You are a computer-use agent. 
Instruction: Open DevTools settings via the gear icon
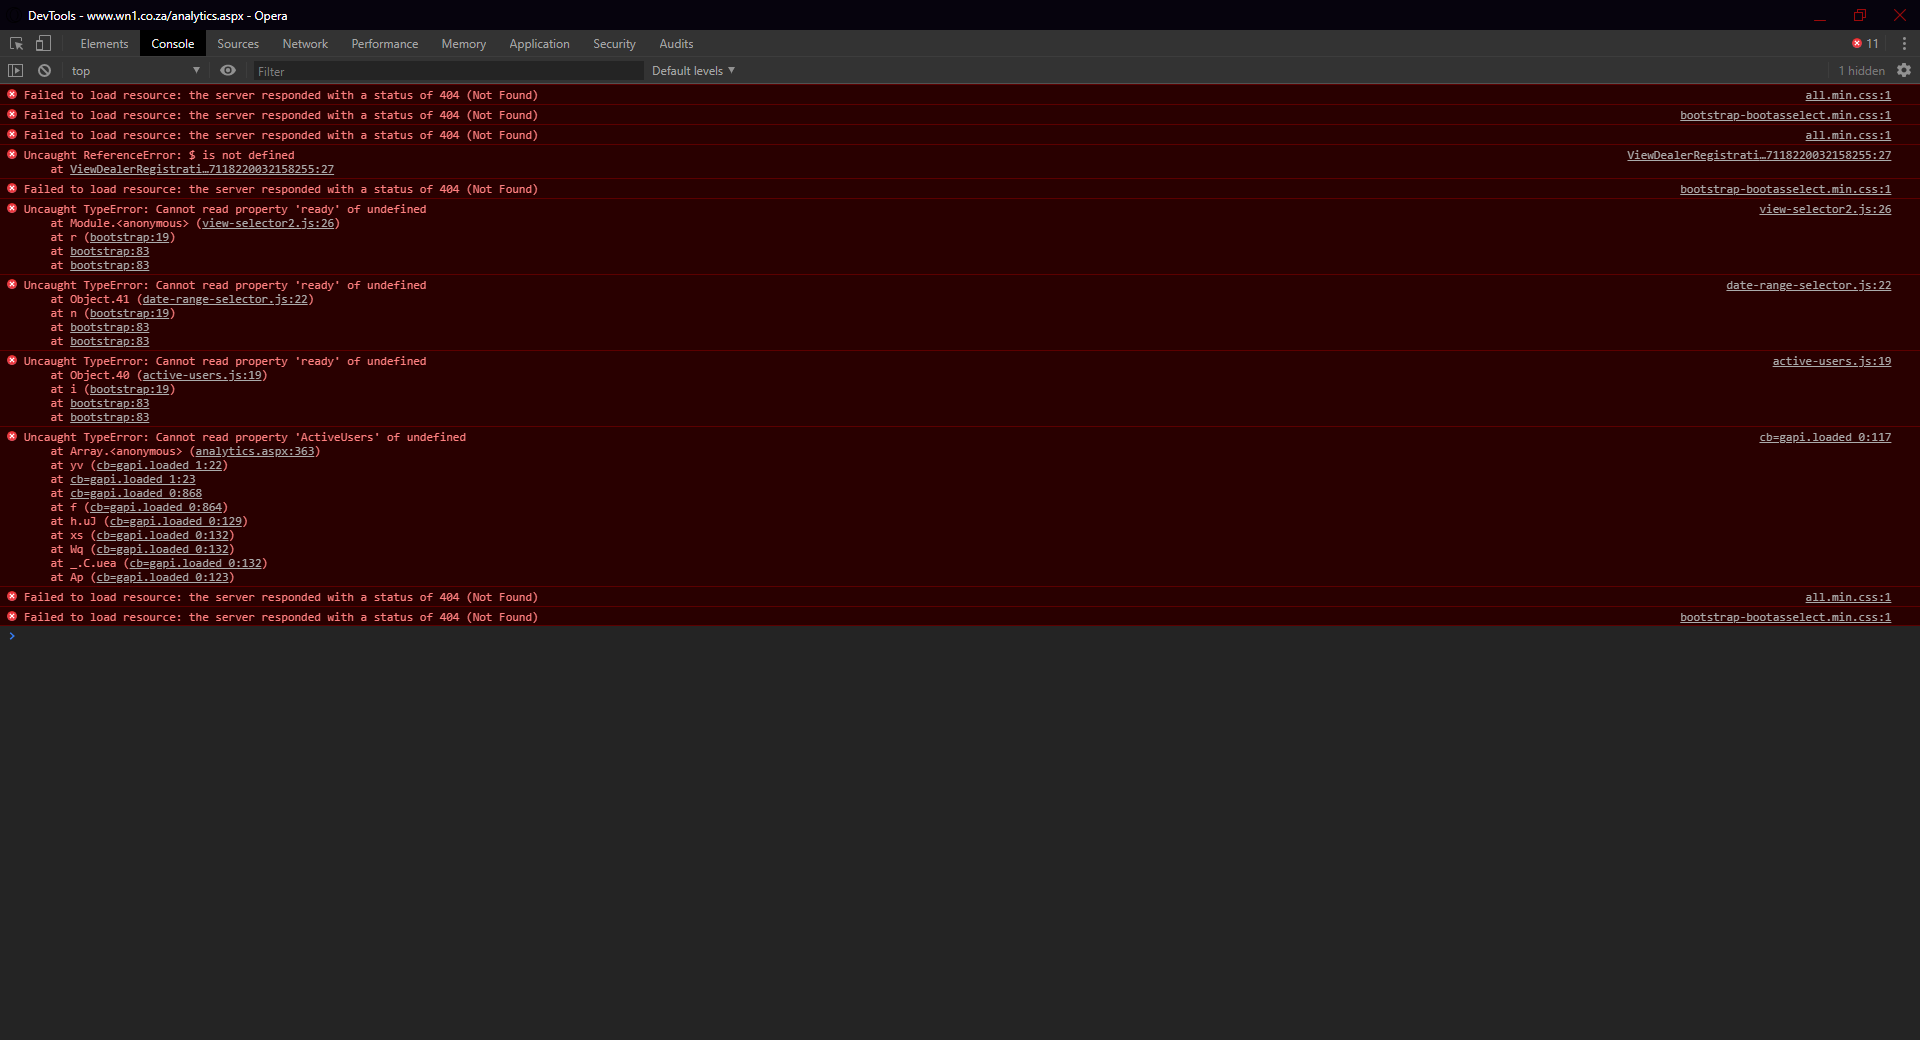[x=1905, y=70]
